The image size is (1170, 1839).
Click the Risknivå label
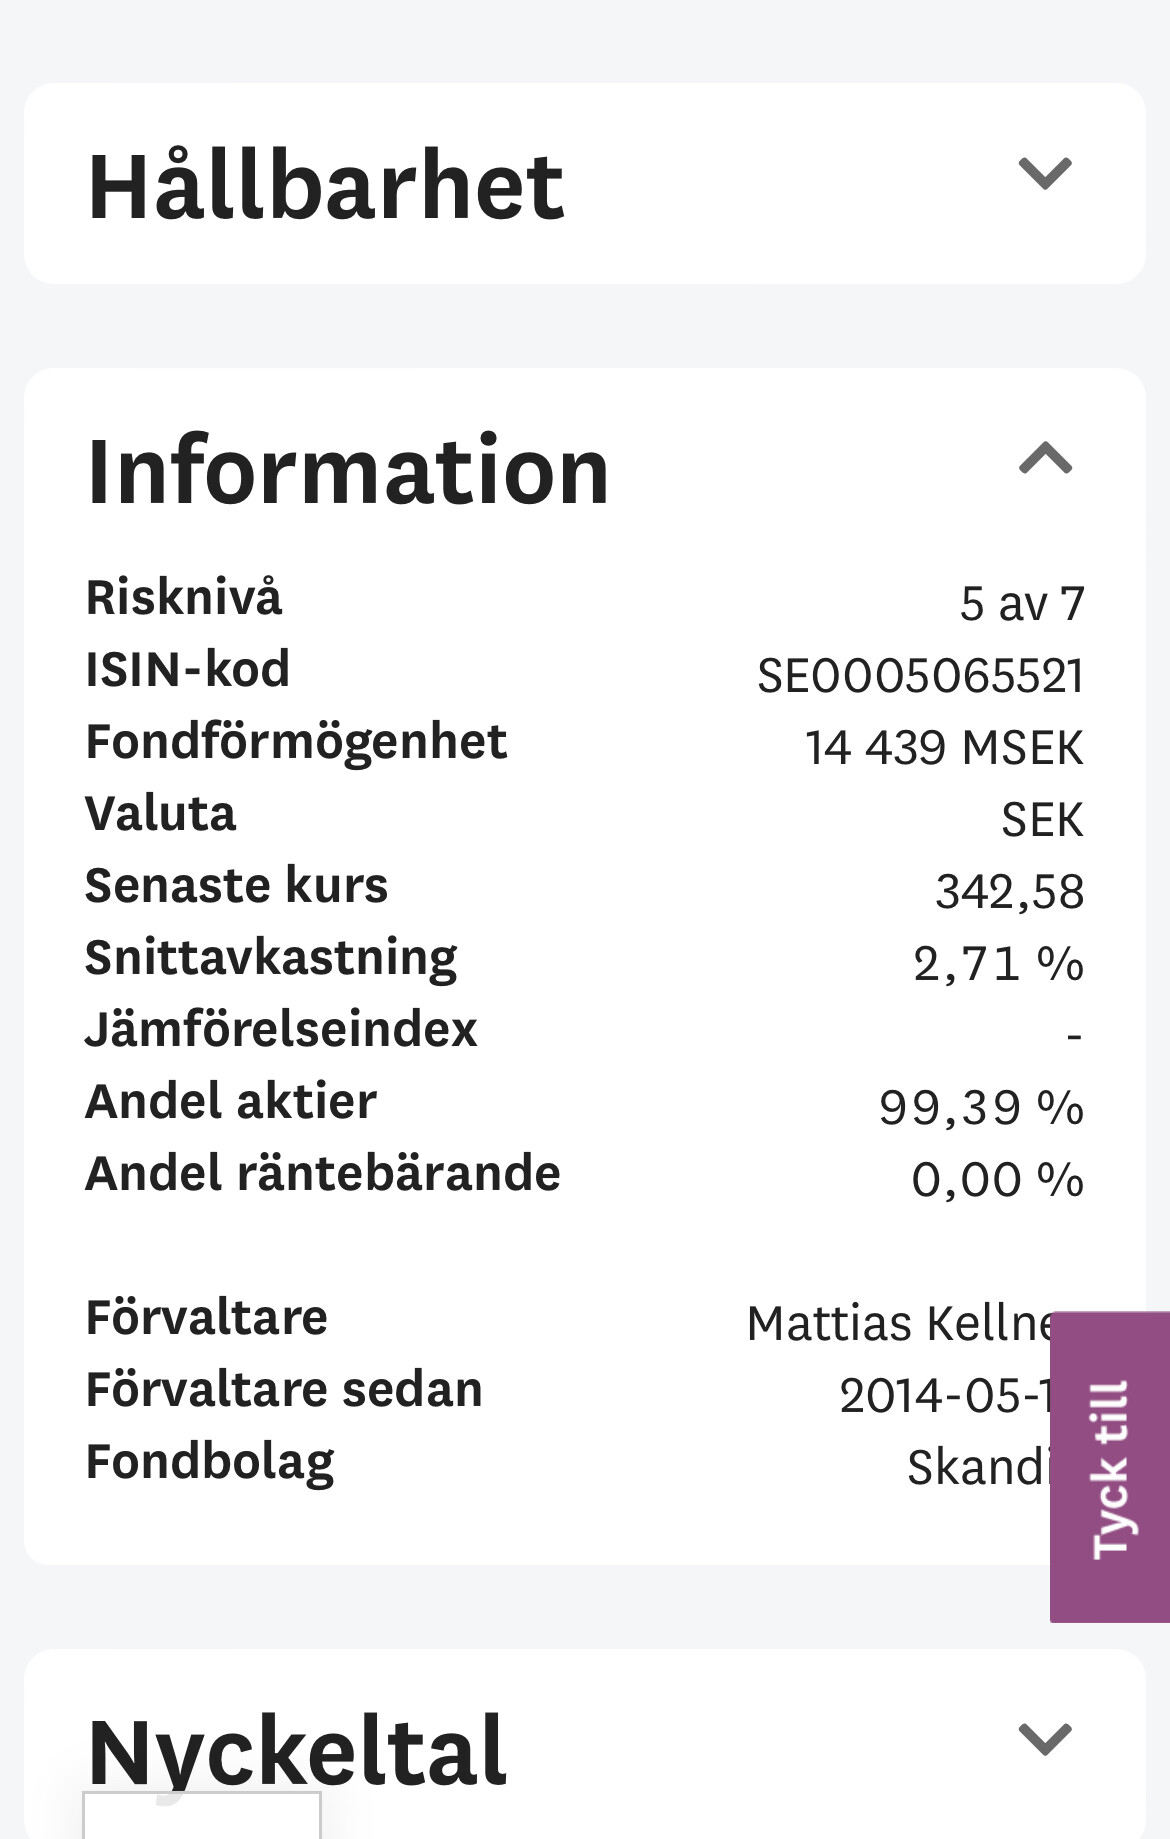[184, 598]
